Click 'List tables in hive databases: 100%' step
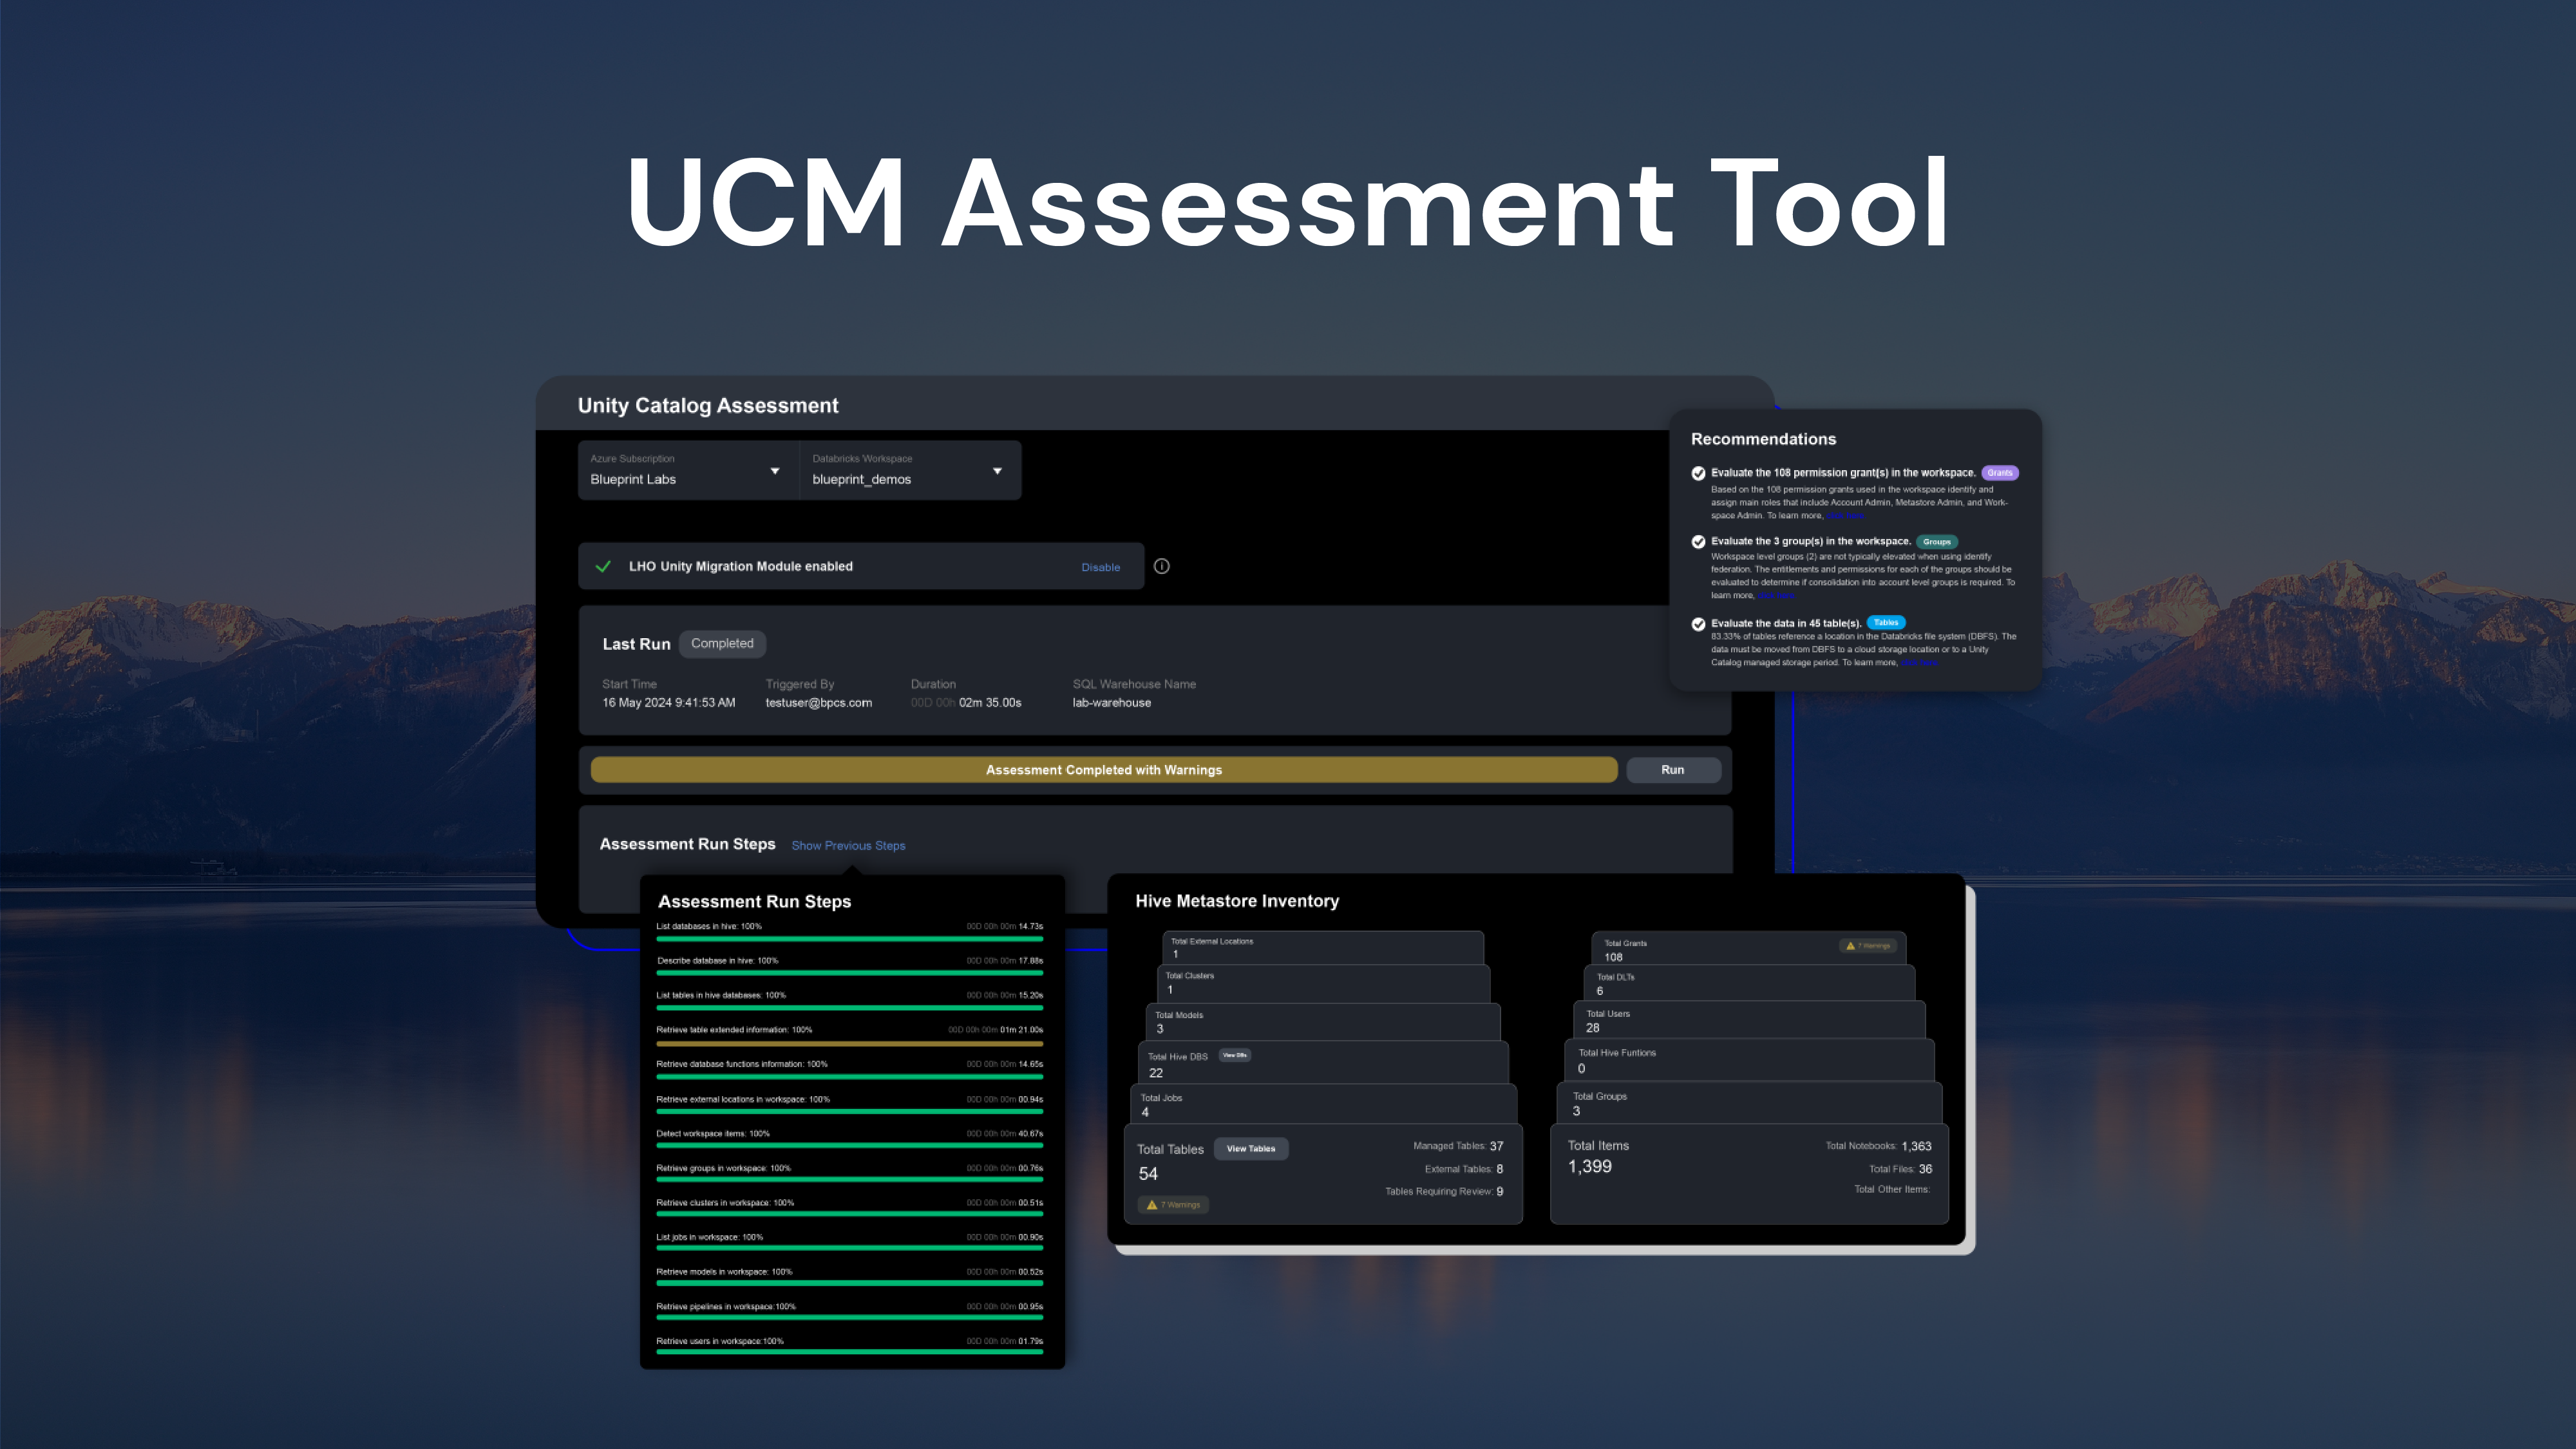The height and width of the screenshot is (1449, 2576). [x=721, y=995]
